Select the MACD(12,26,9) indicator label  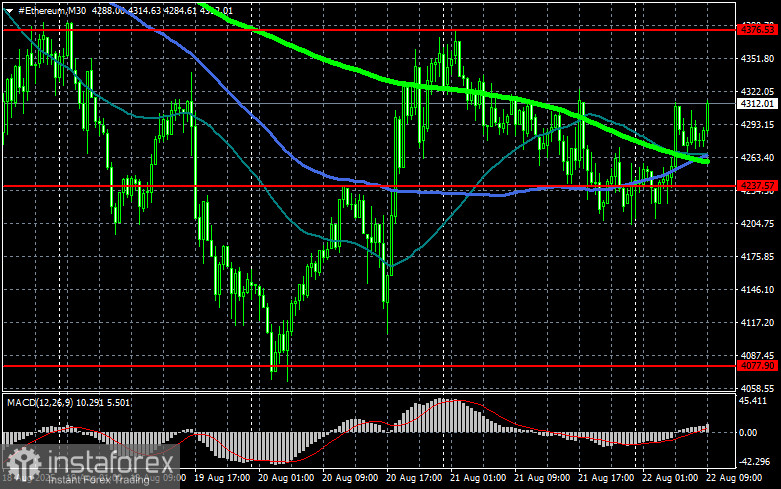click(41, 402)
